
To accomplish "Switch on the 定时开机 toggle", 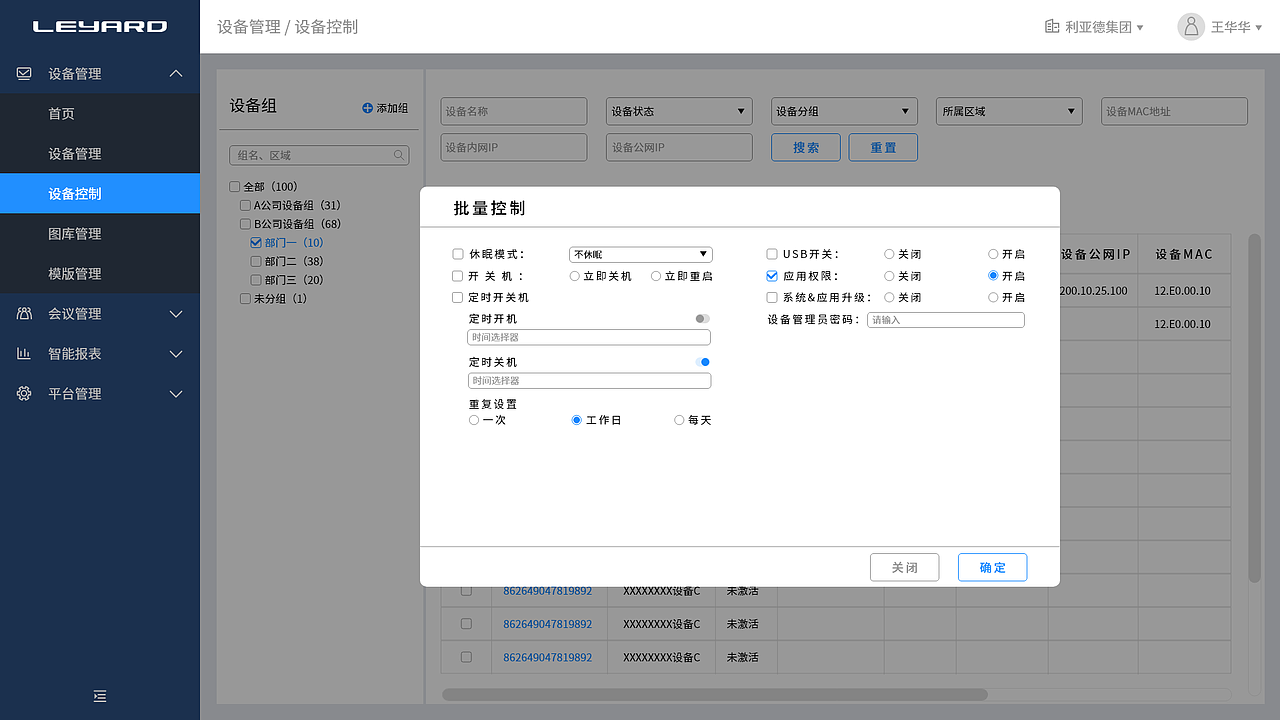I will tap(702, 319).
